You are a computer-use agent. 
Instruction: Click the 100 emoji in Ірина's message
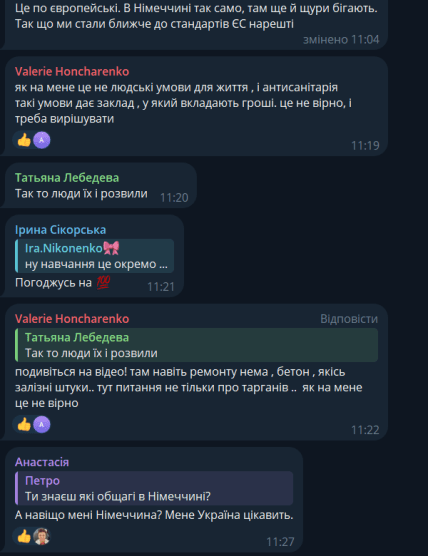tap(104, 283)
